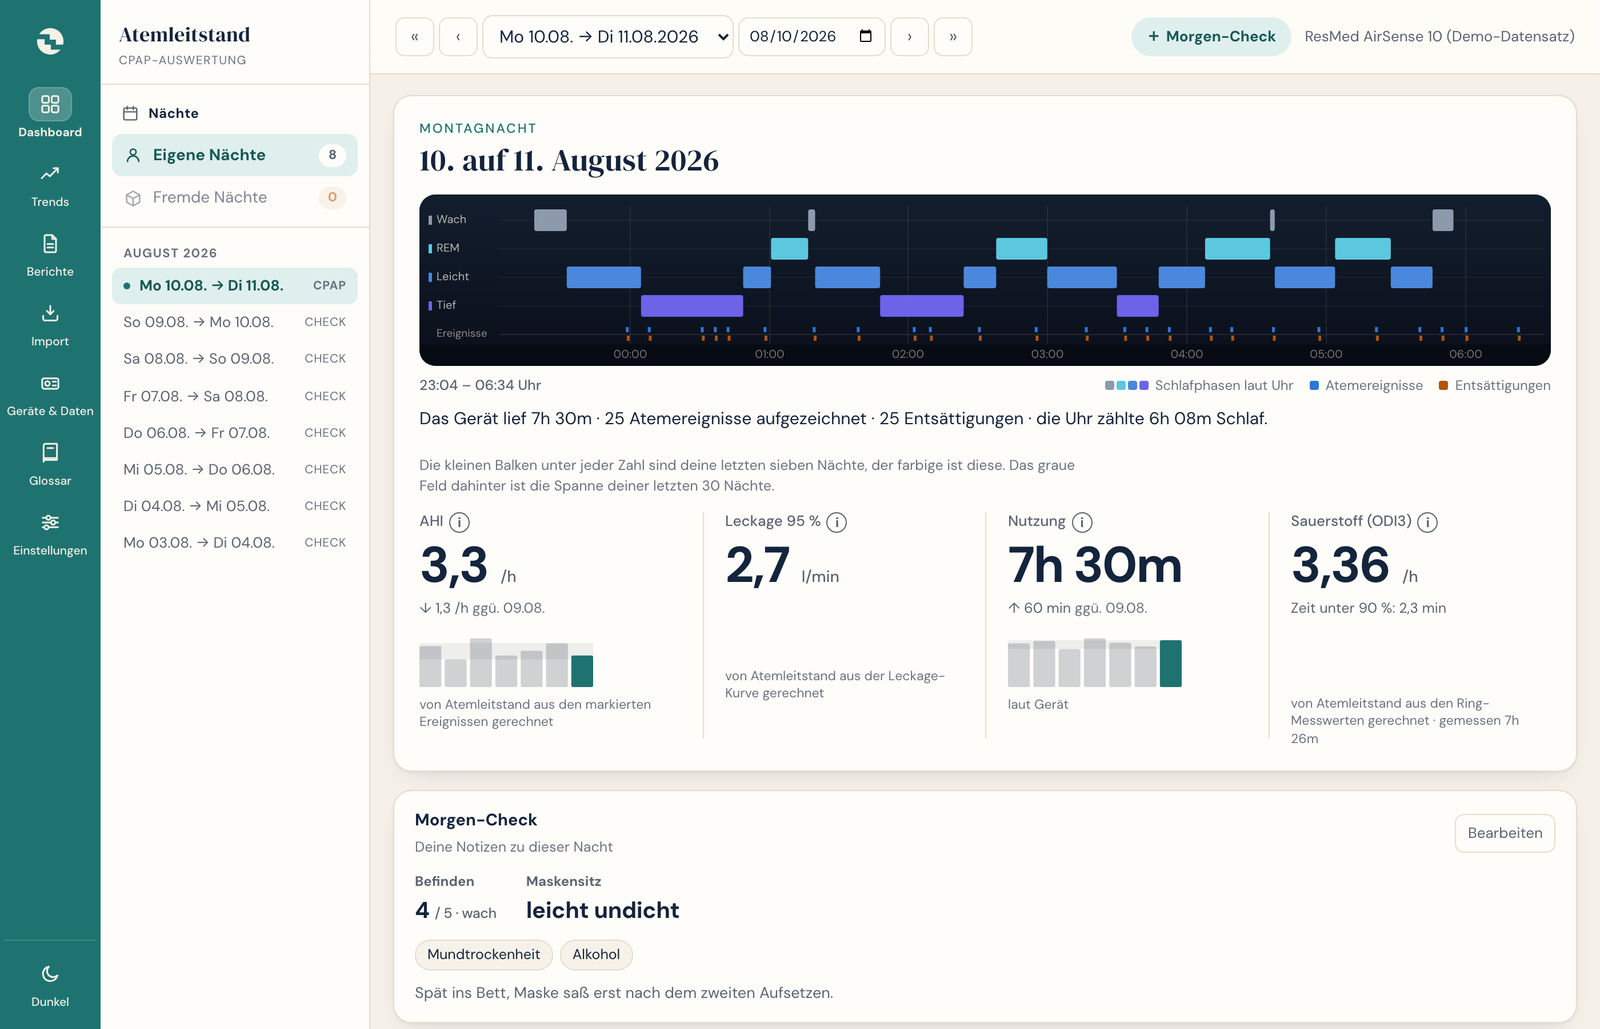1600x1029 pixels.
Task: Click the Nutzung info icon
Action: point(1082,522)
